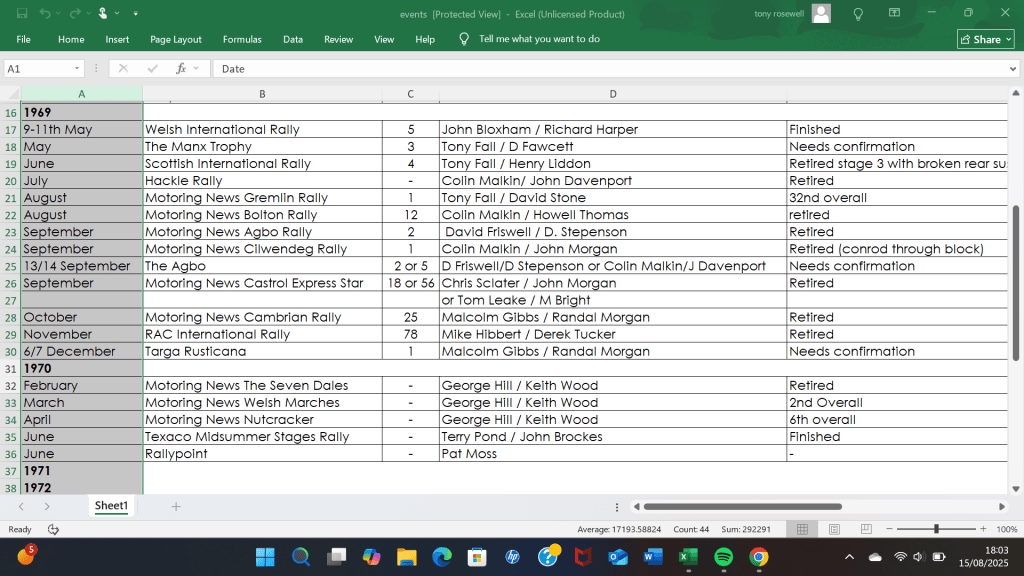1024x576 pixels.
Task: Open the Page Layout tab
Action: pyautogui.click(x=176, y=39)
